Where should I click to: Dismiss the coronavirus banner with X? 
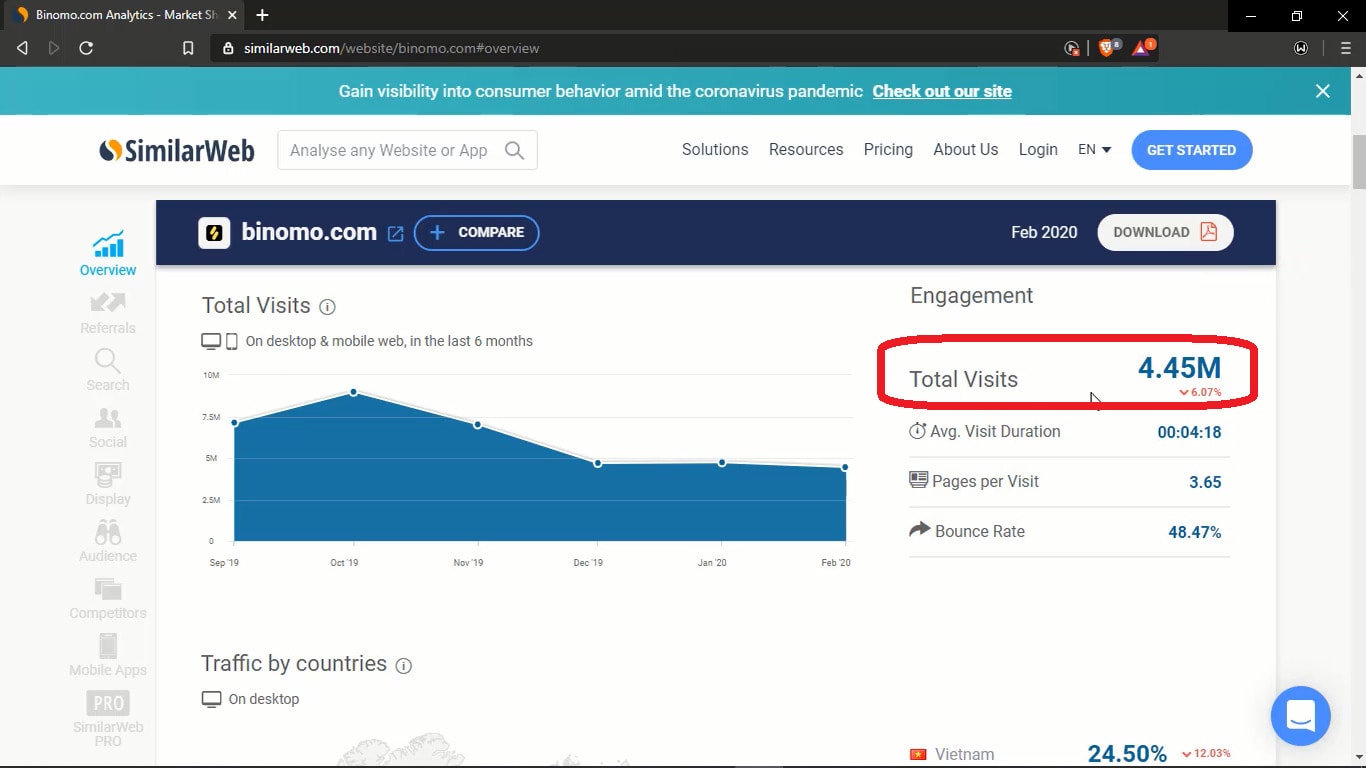1323,91
